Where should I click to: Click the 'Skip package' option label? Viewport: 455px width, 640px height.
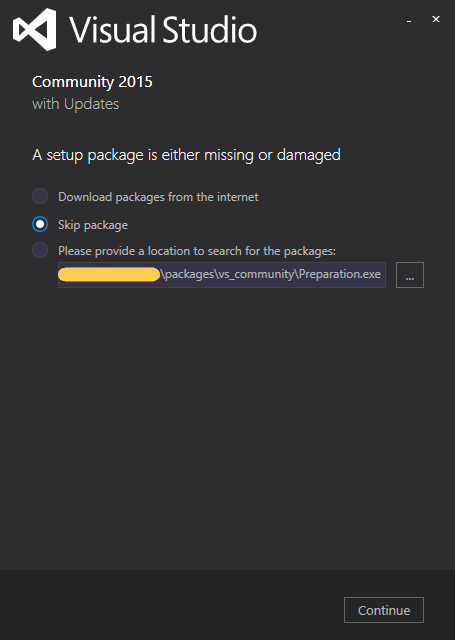93,225
